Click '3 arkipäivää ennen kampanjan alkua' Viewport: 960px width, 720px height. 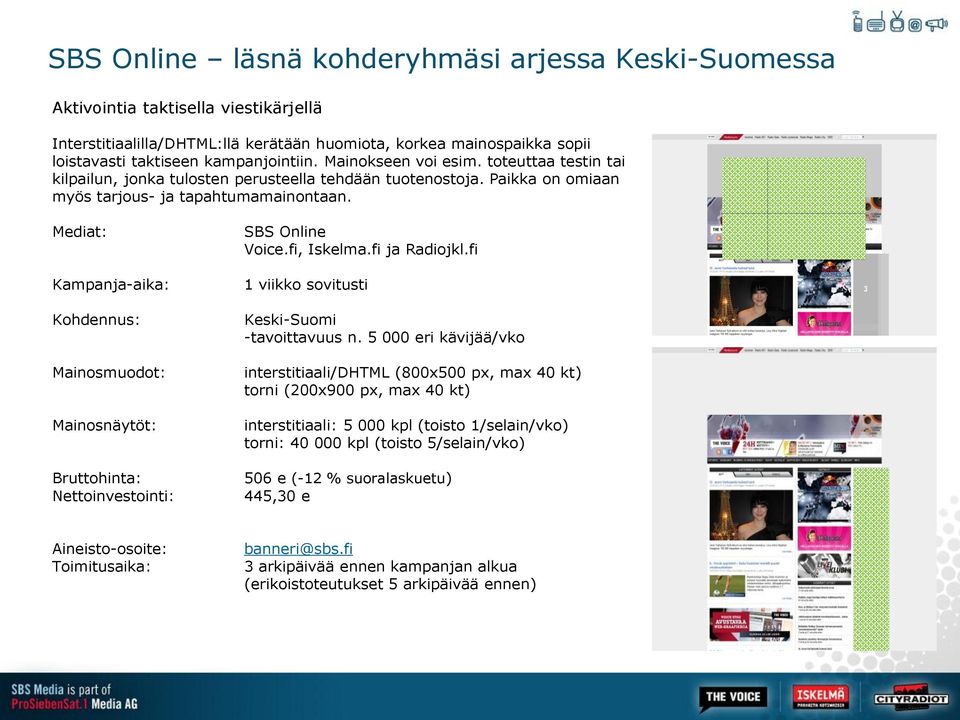click(380, 566)
